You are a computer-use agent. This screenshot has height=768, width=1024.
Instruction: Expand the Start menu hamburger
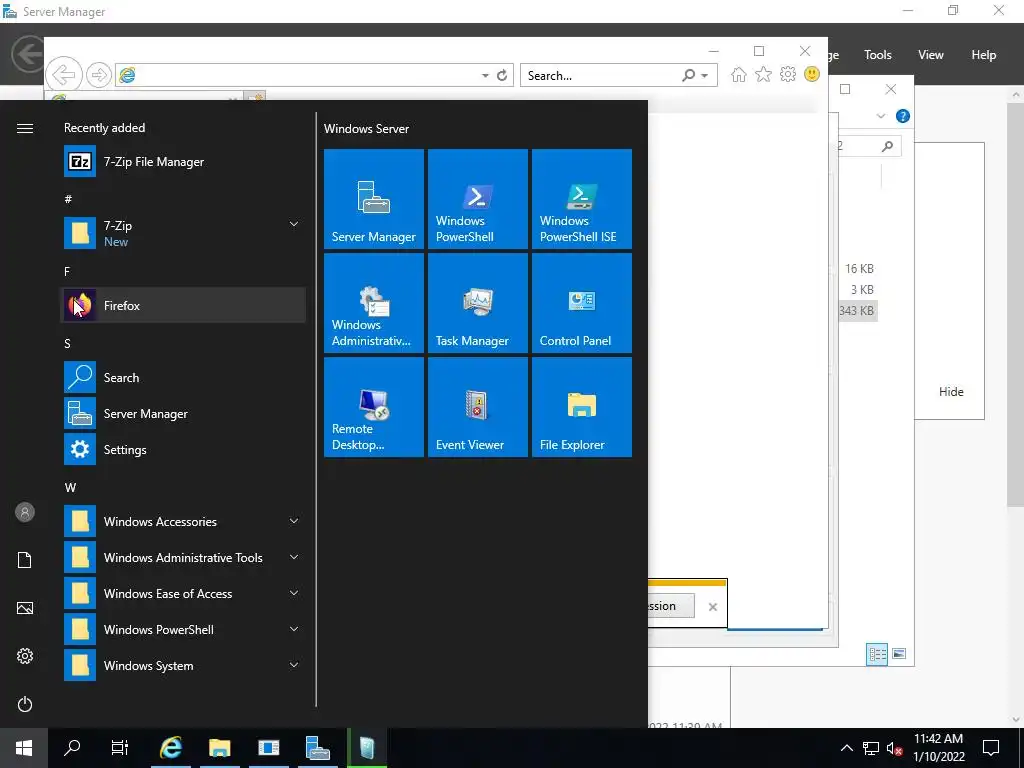coord(25,128)
